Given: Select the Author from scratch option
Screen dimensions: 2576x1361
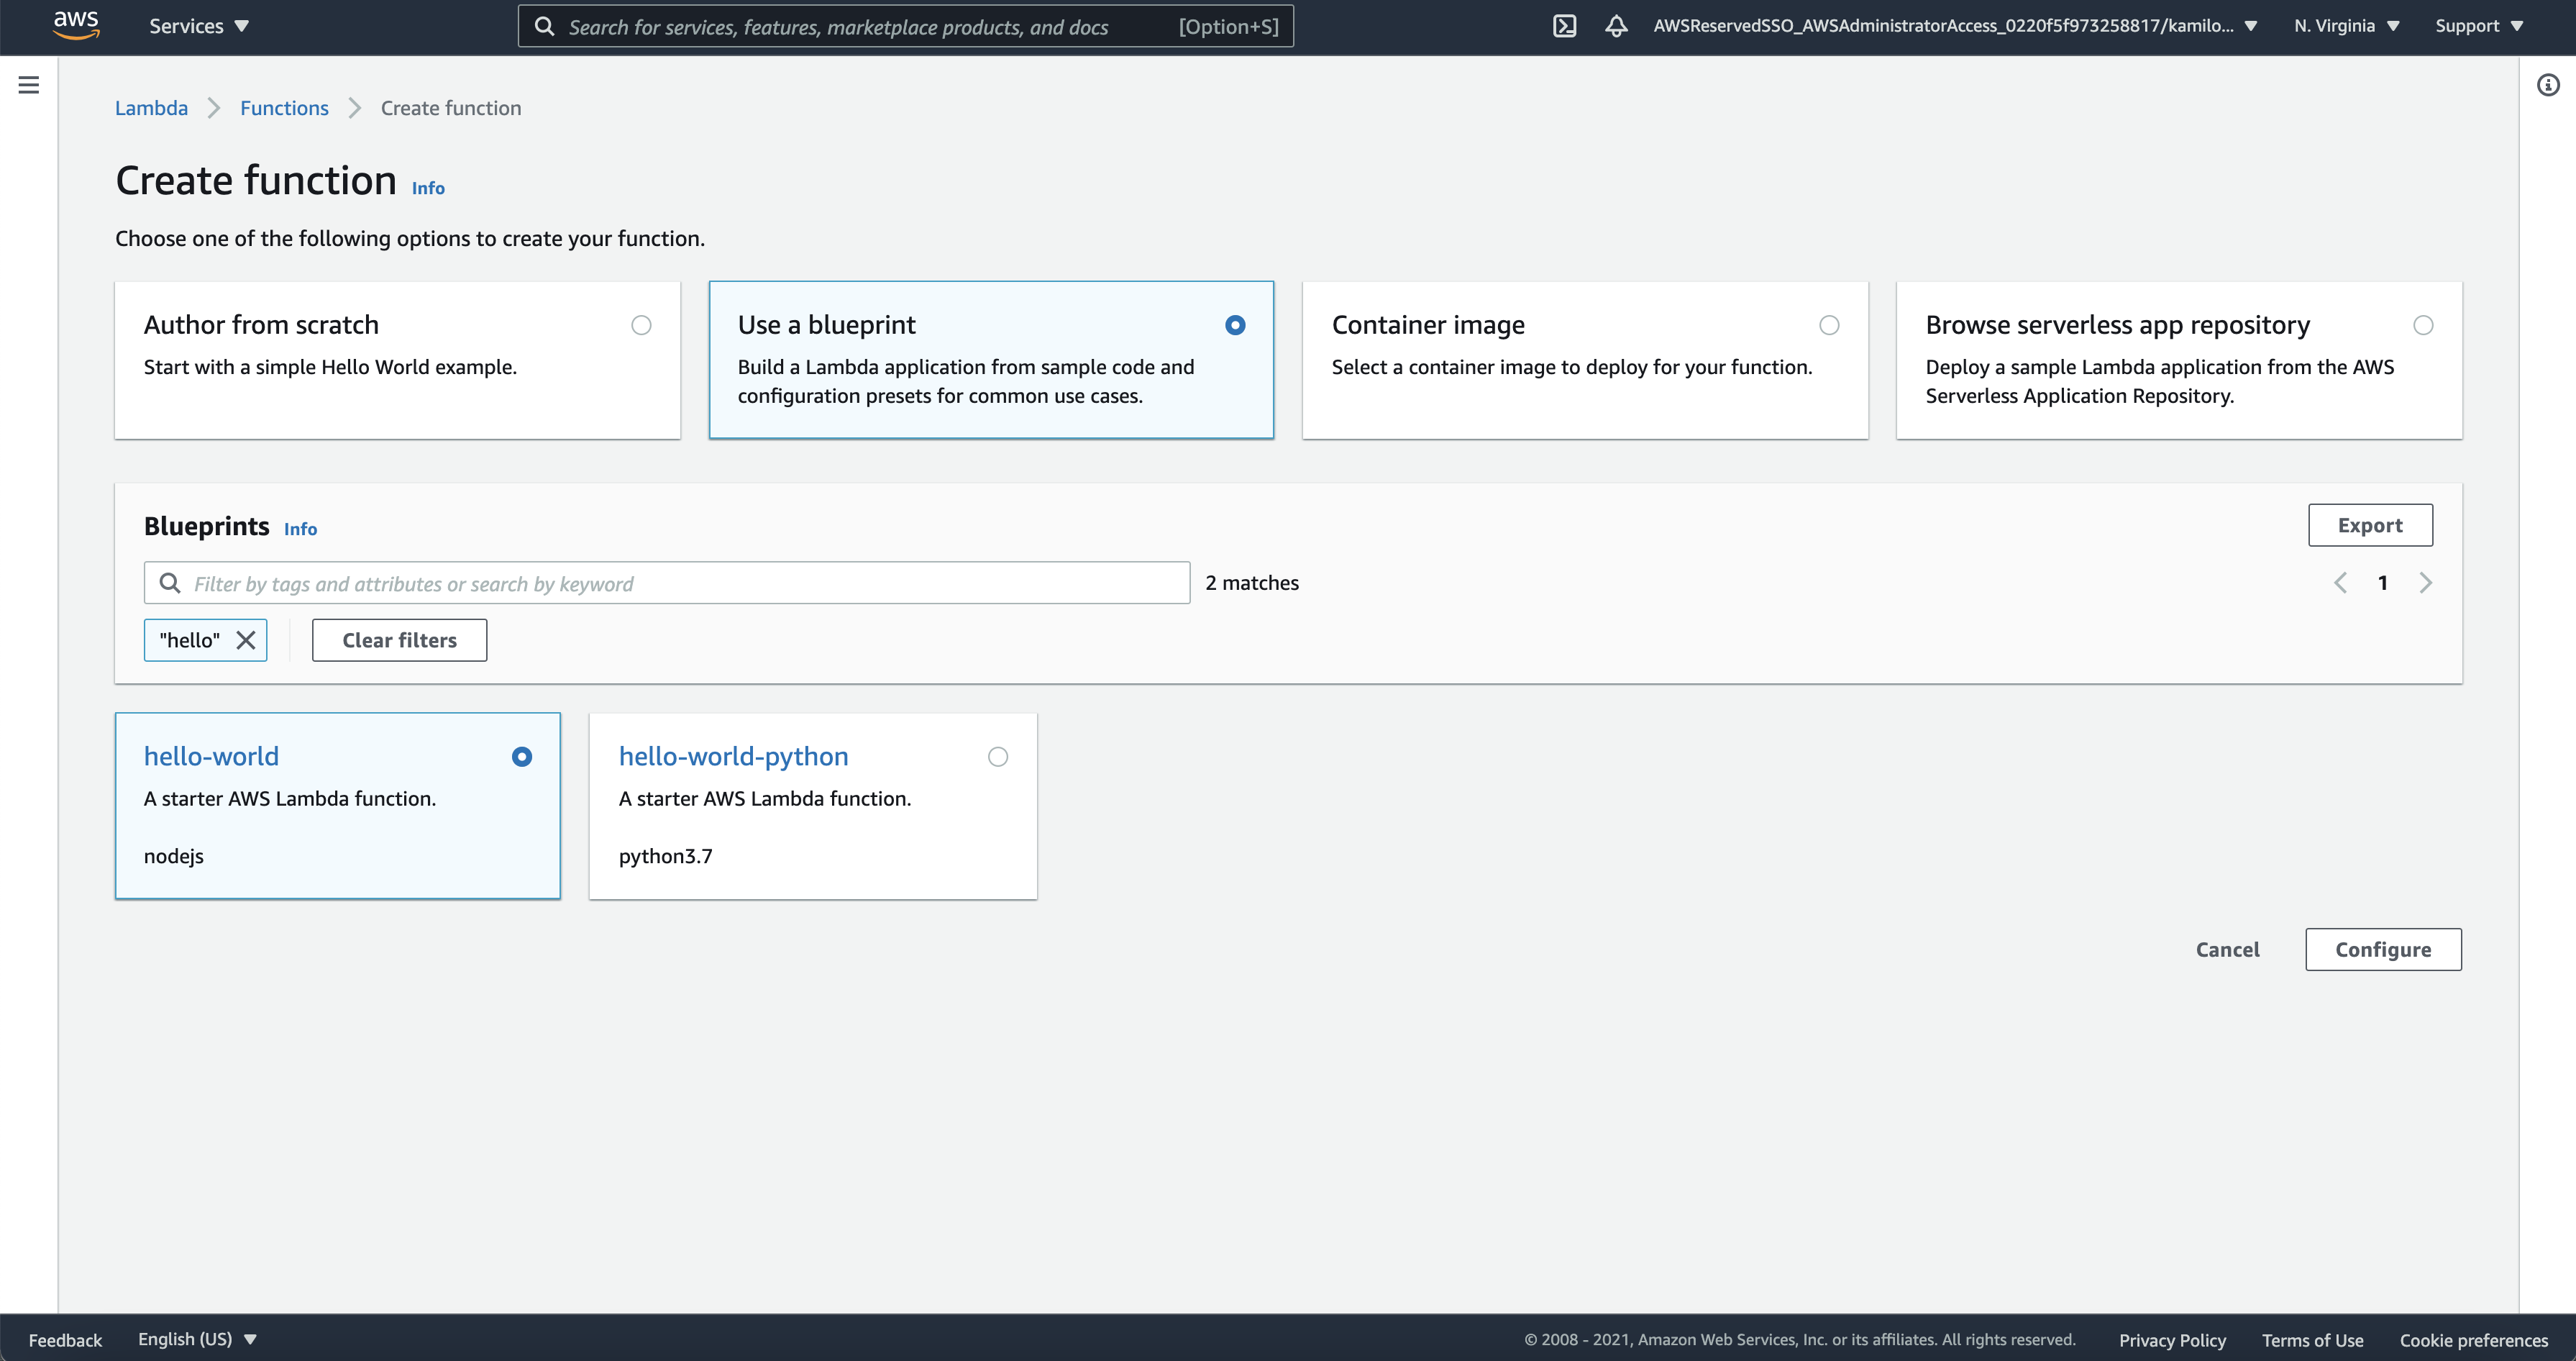Looking at the screenshot, I should click(x=641, y=325).
